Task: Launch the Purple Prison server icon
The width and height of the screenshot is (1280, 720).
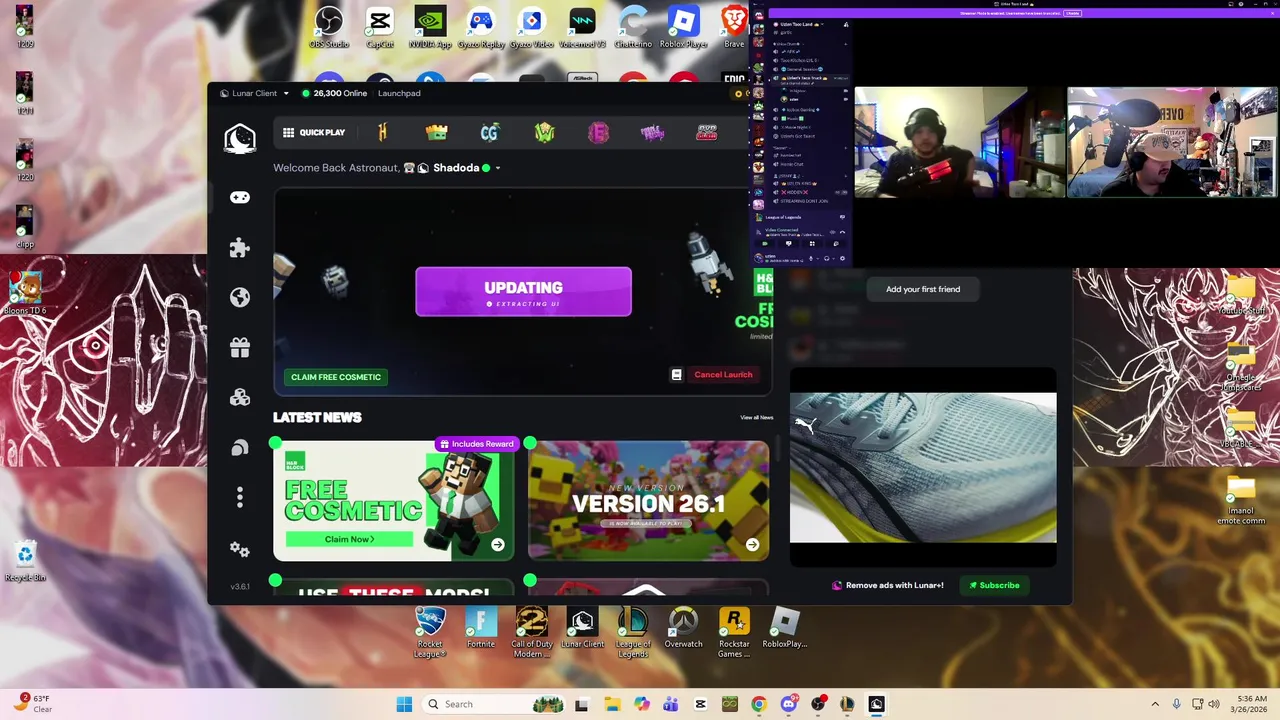Action: click(652, 132)
